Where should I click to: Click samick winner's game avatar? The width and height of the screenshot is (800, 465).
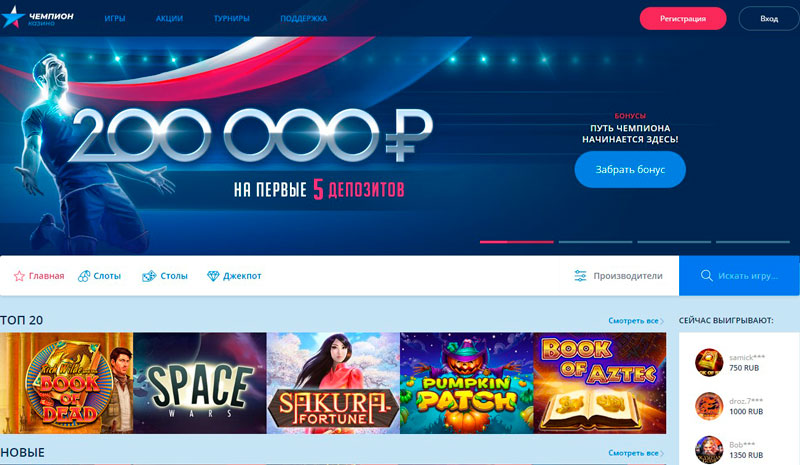click(x=709, y=362)
